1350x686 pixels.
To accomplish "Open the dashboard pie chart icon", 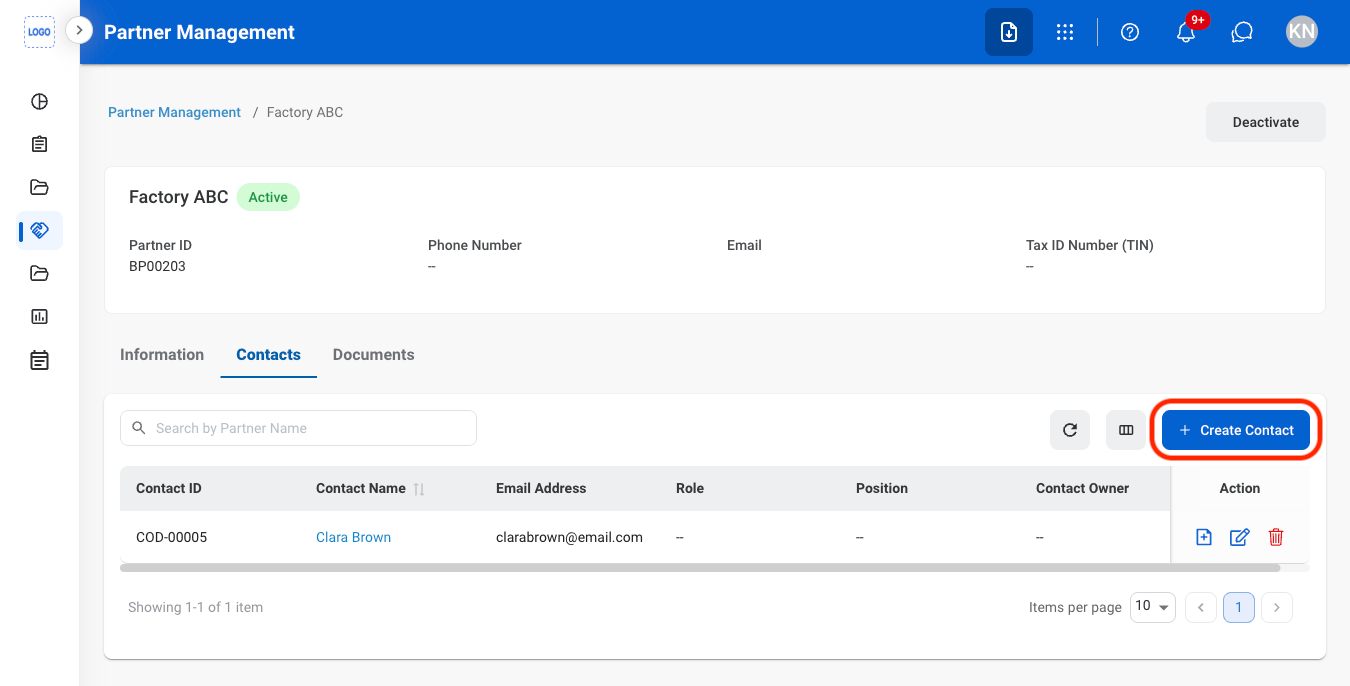I will pyautogui.click(x=39, y=101).
